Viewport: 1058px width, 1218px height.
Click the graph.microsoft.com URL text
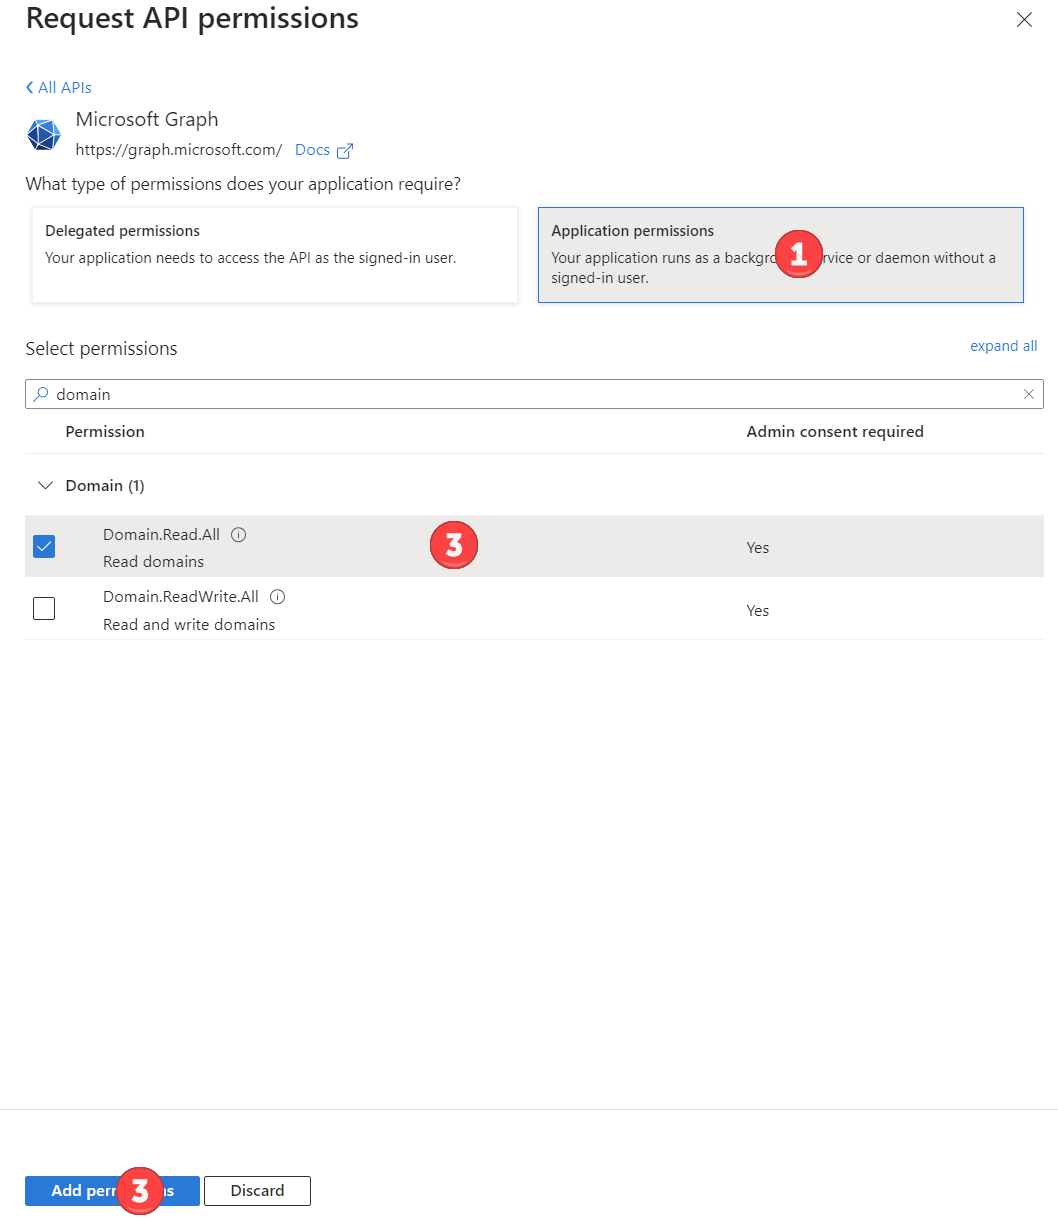(178, 149)
